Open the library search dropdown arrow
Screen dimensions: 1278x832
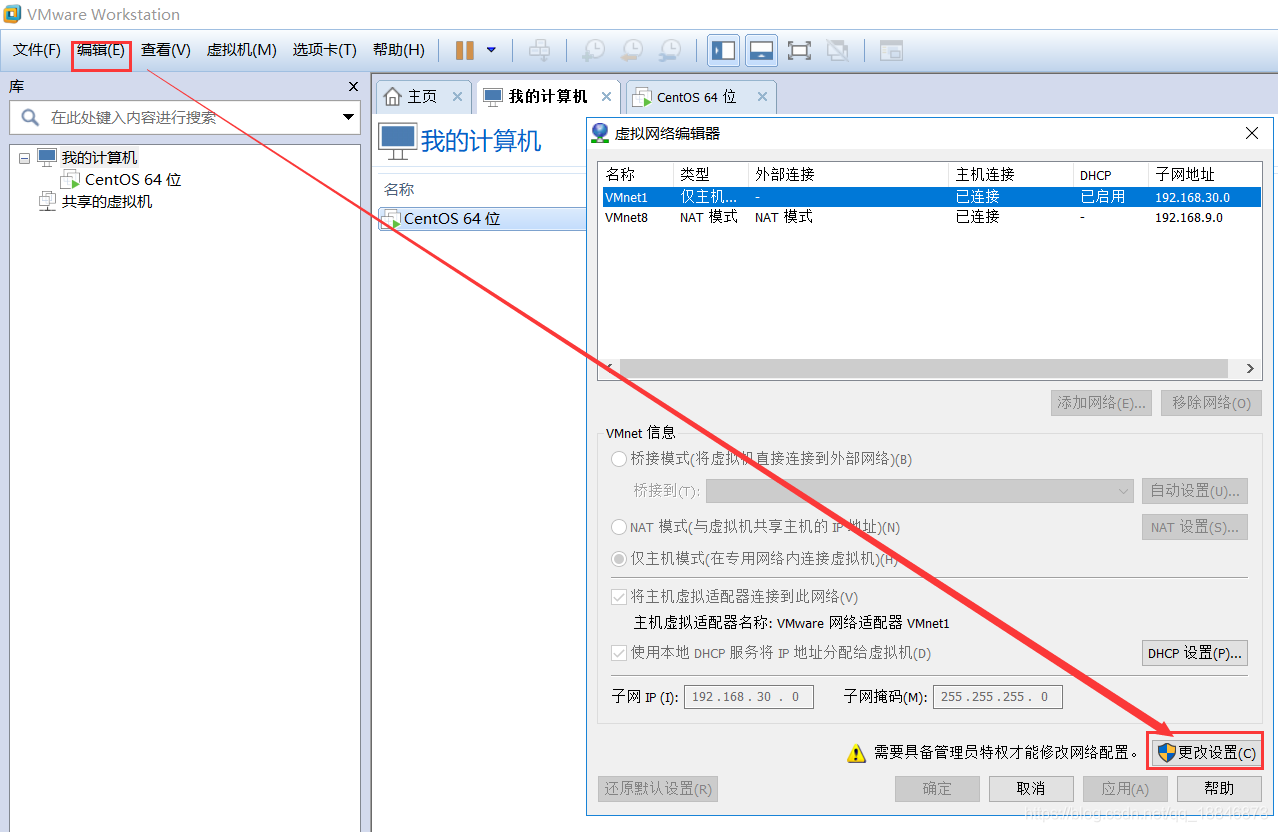coord(349,117)
